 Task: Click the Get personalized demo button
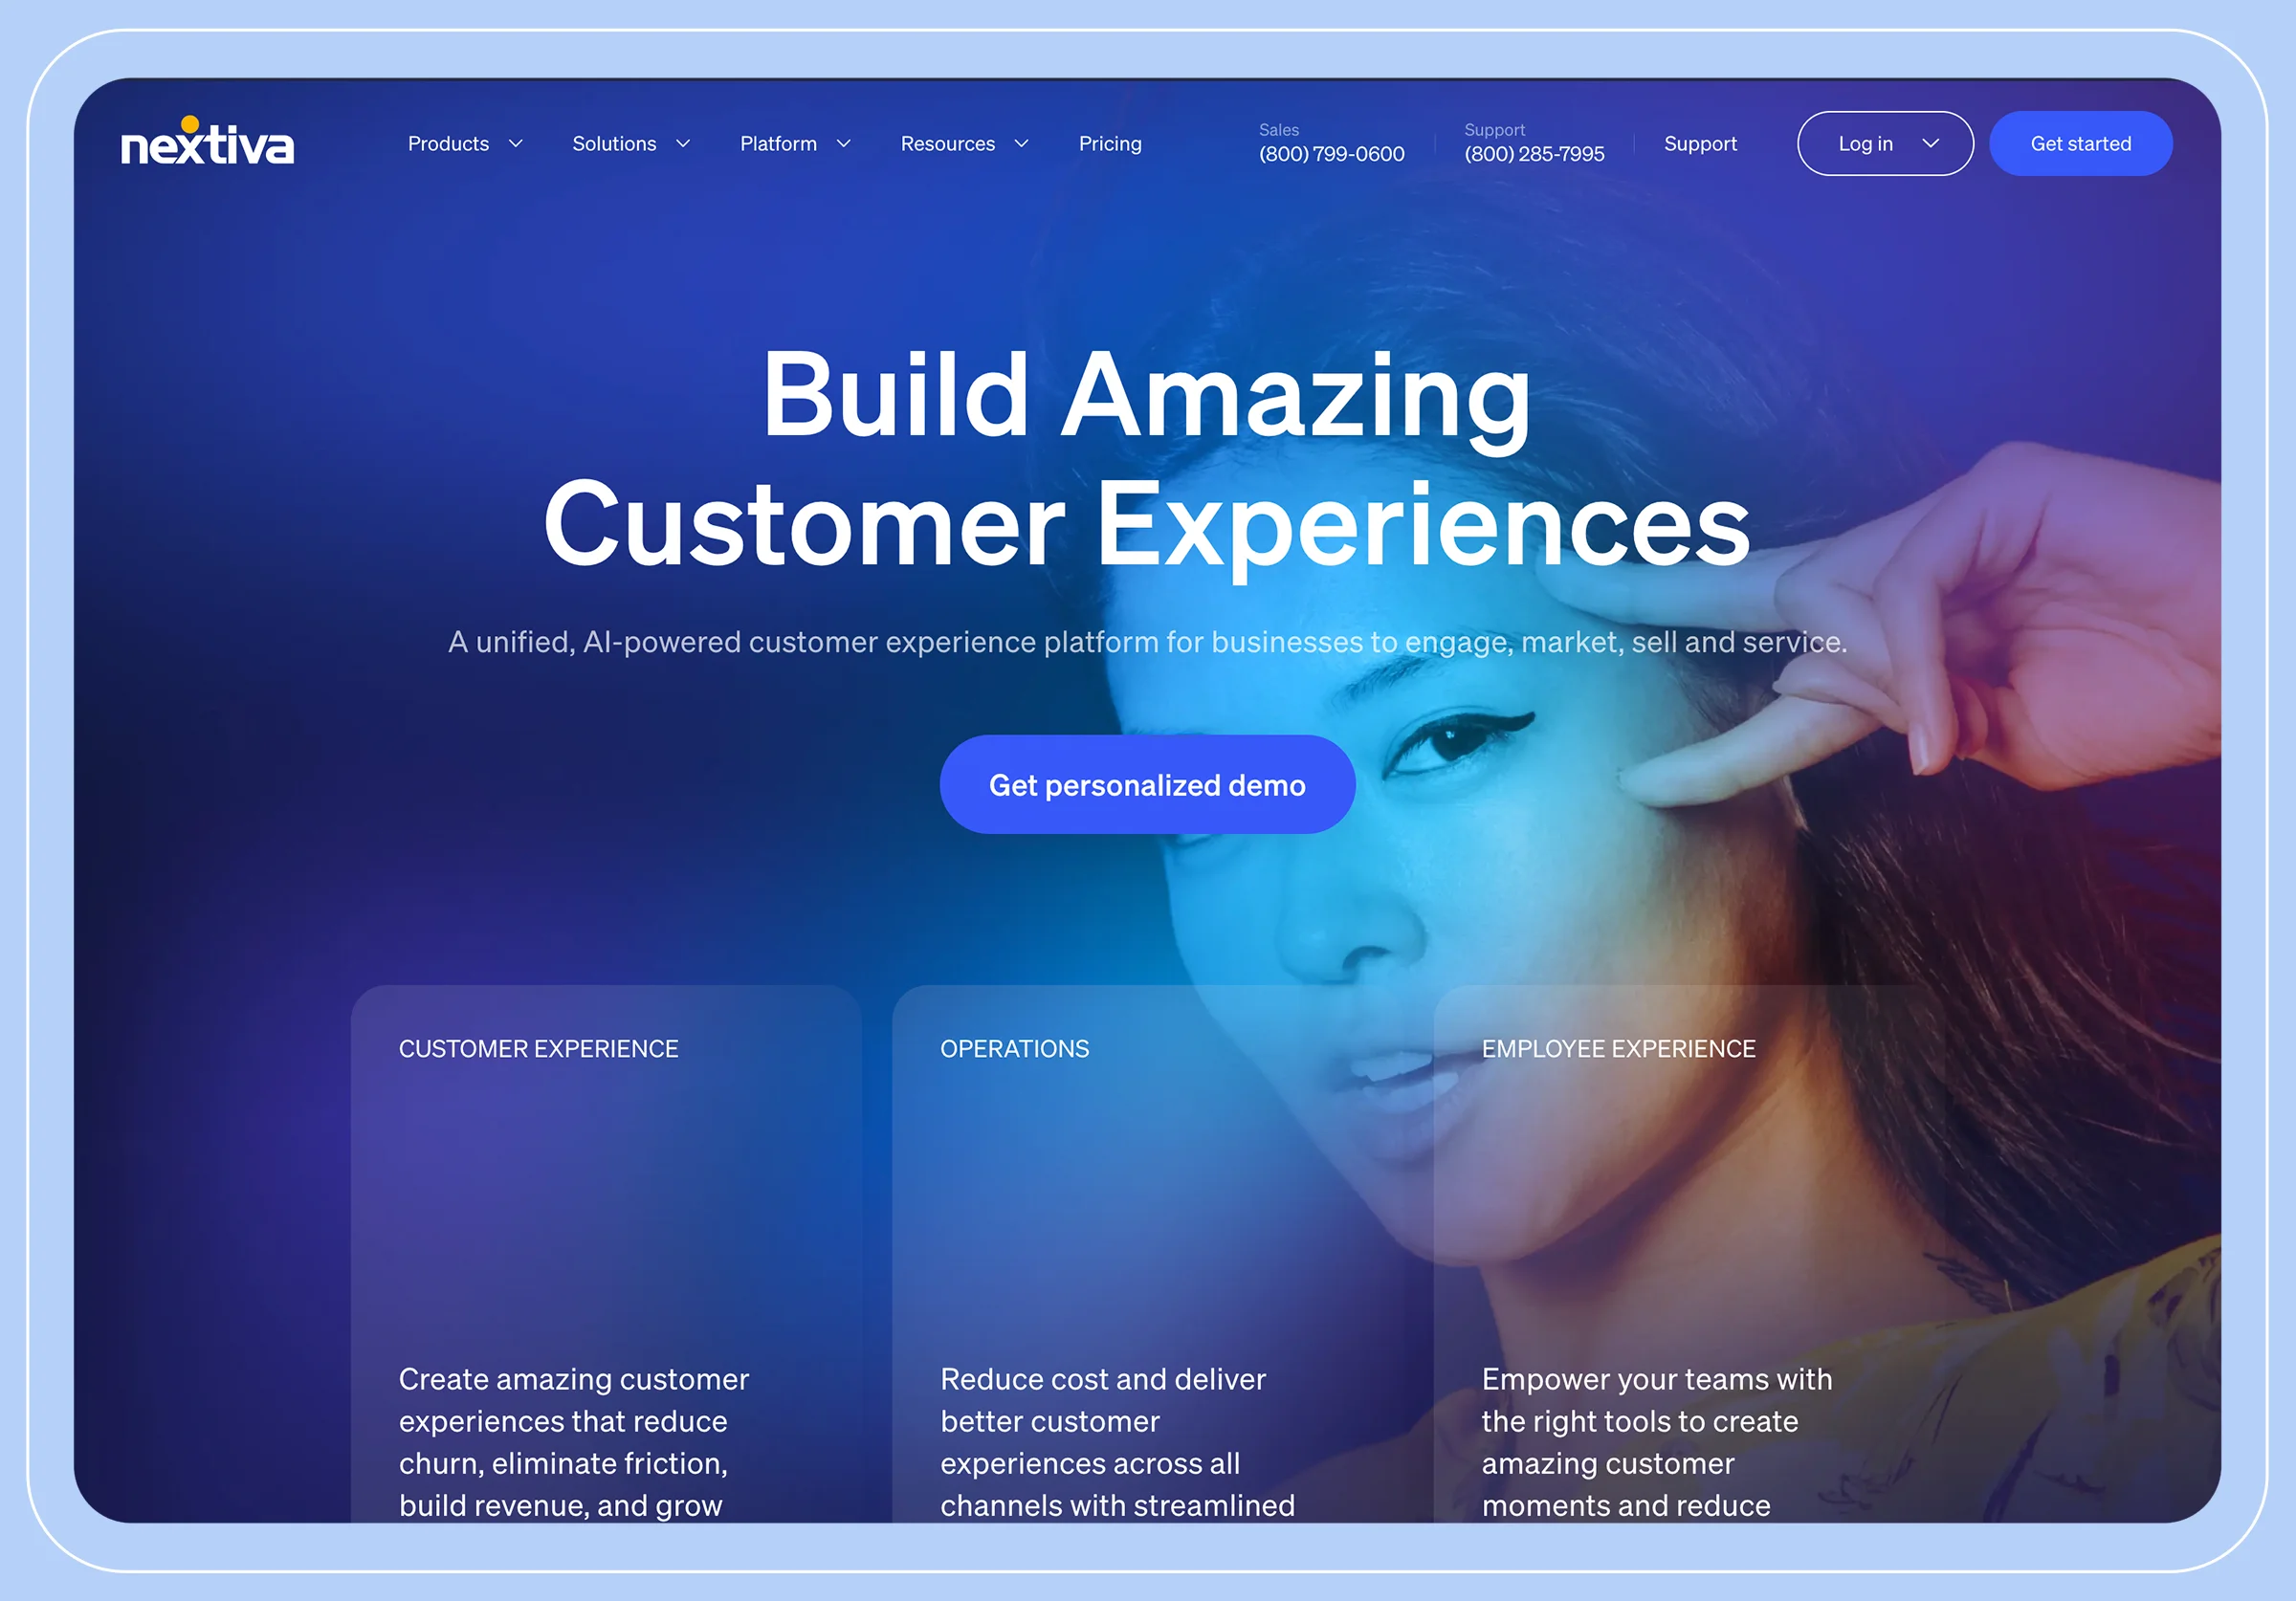tap(1146, 783)
